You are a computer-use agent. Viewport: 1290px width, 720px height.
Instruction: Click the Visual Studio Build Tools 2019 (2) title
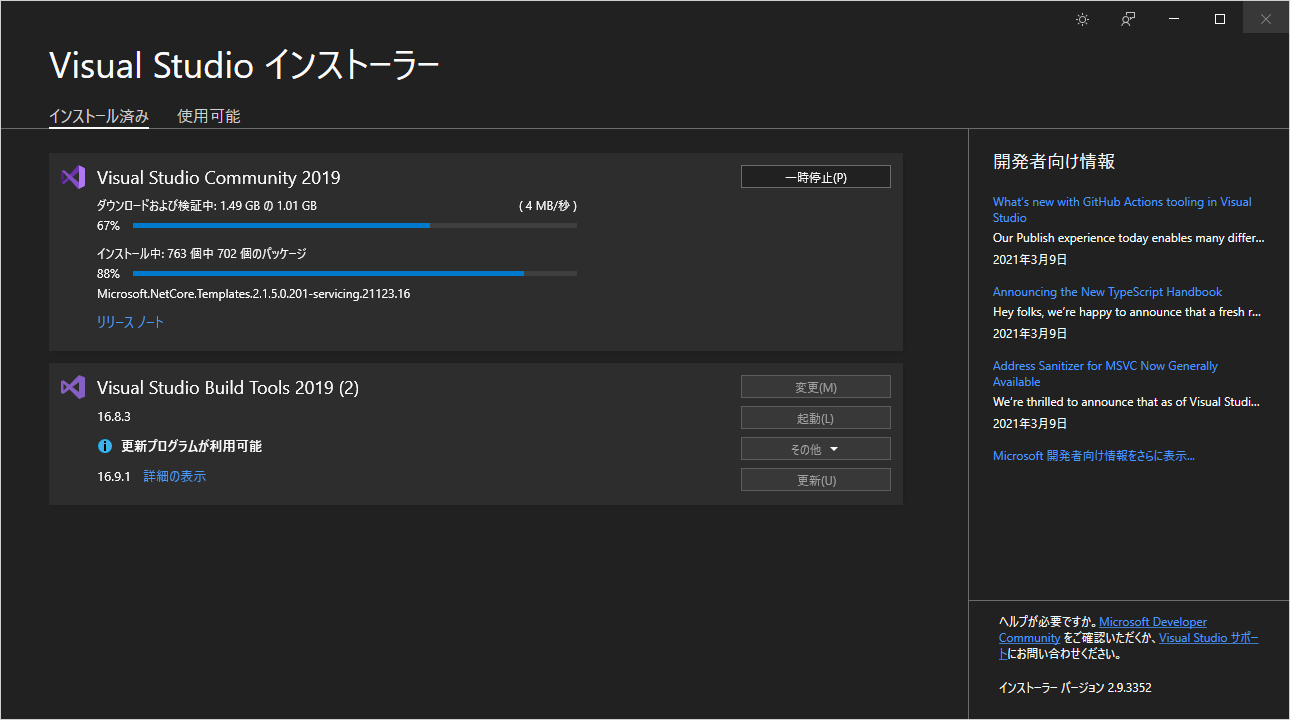pos(228,388)
